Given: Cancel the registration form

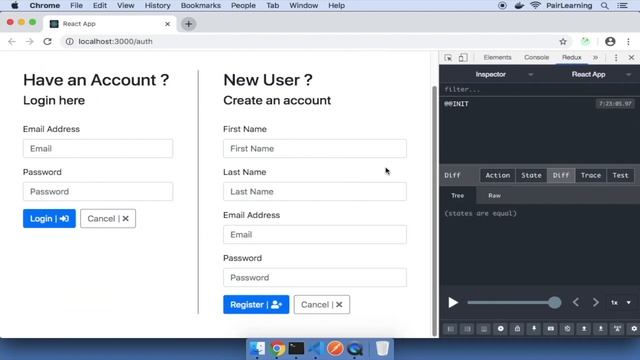Looking at the screenshot, I should 322,304.
